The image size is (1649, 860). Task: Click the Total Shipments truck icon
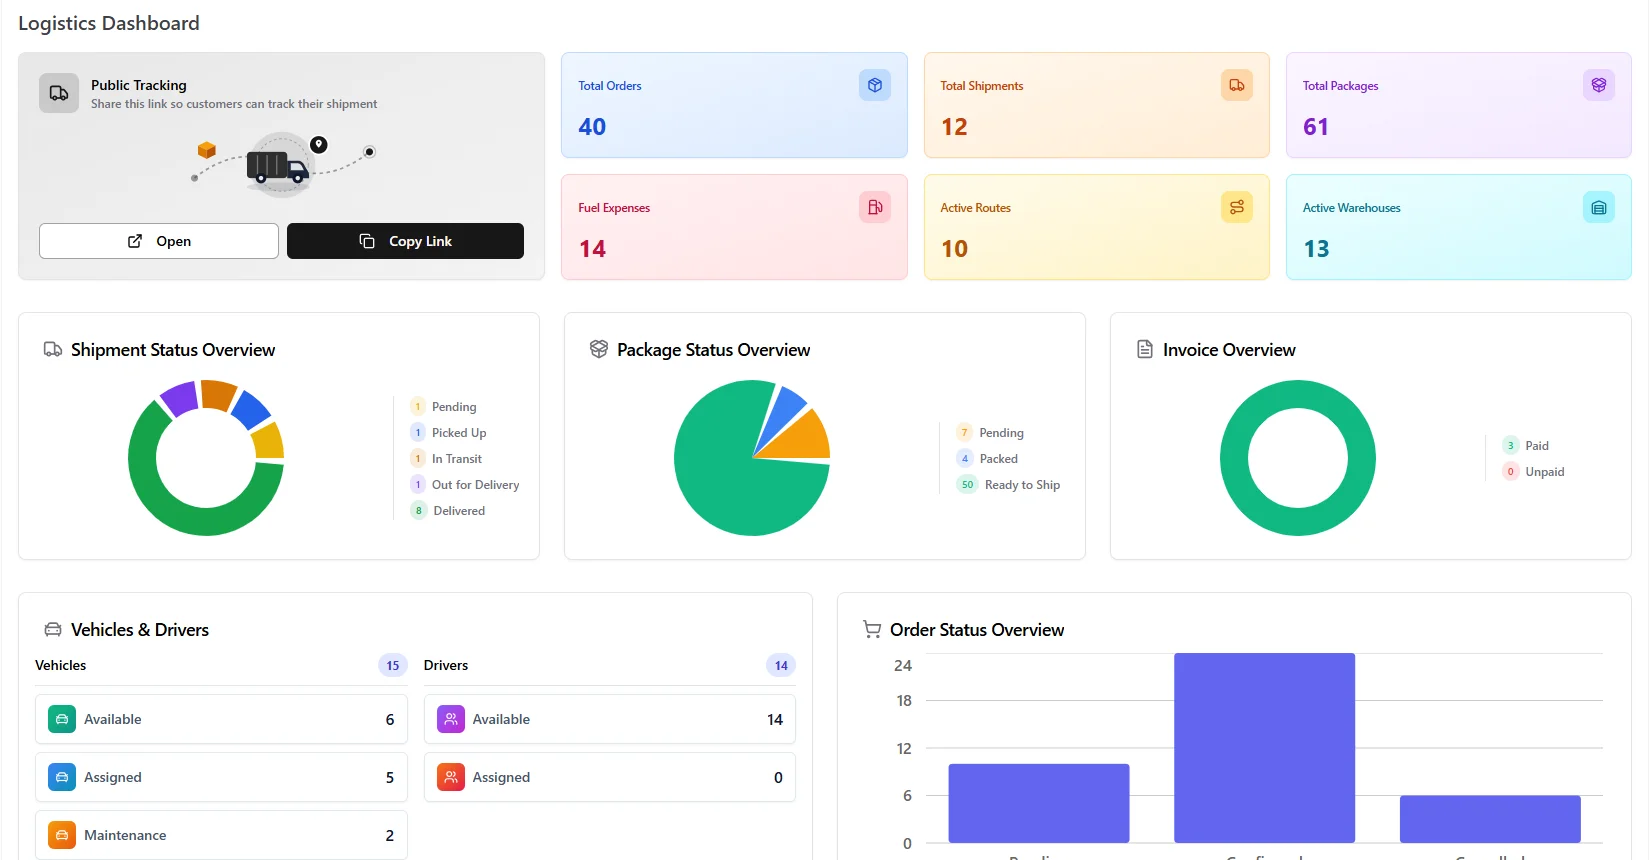[1237, 85]
